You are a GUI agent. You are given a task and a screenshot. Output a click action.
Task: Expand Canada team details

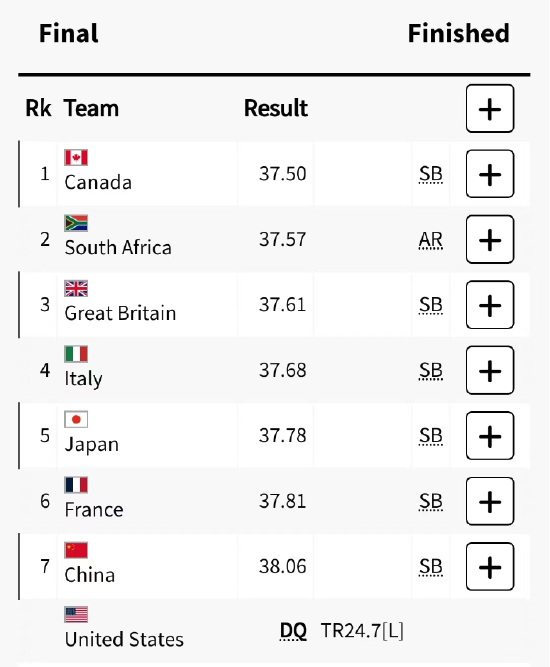pos(490,174)
